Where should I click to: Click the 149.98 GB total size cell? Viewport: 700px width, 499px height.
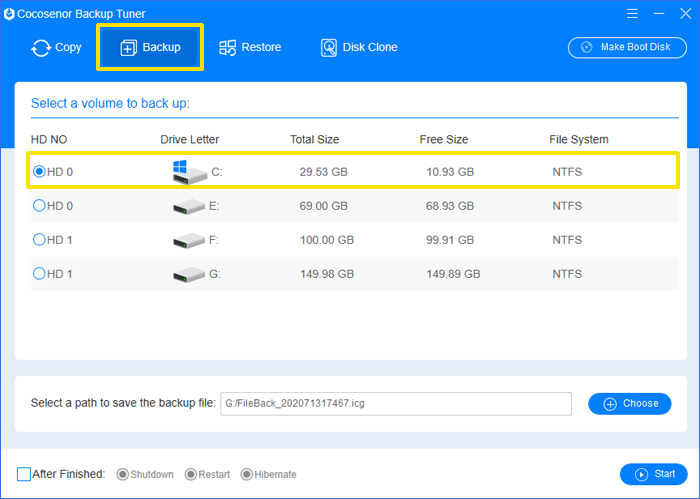tap(327, 274)
